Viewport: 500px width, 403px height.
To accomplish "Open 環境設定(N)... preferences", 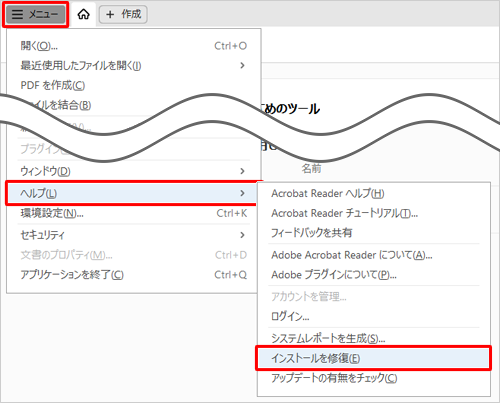I will point(133,213).
